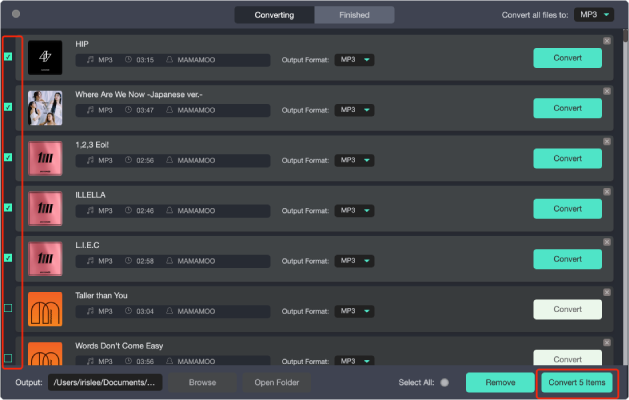Select the Converting tab
Viewport: 629px width, 400px height.
tap(274, 15)
